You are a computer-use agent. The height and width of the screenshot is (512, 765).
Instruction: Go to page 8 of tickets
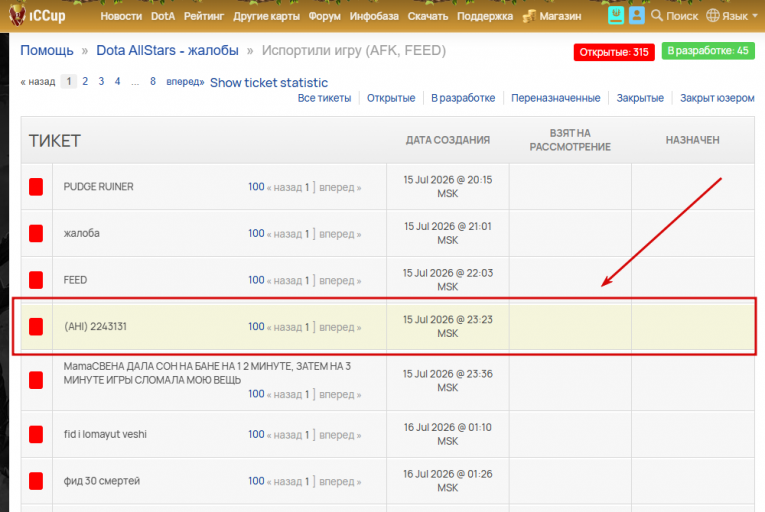[153, 82]
